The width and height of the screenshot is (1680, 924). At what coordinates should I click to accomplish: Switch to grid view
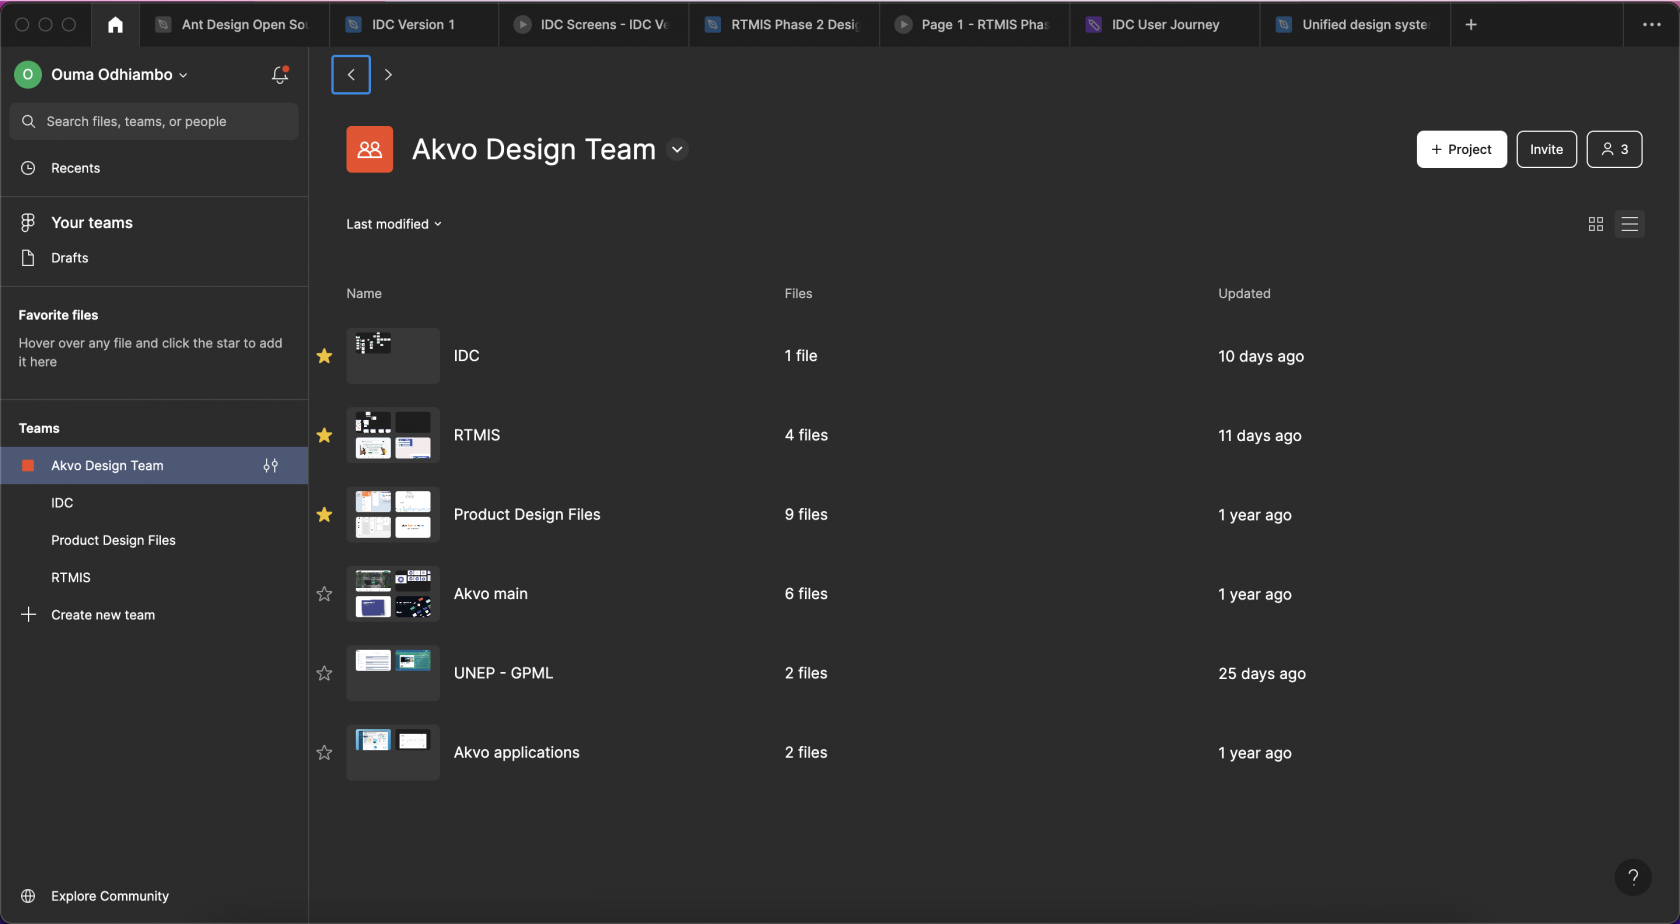(x=1596, y=224)
